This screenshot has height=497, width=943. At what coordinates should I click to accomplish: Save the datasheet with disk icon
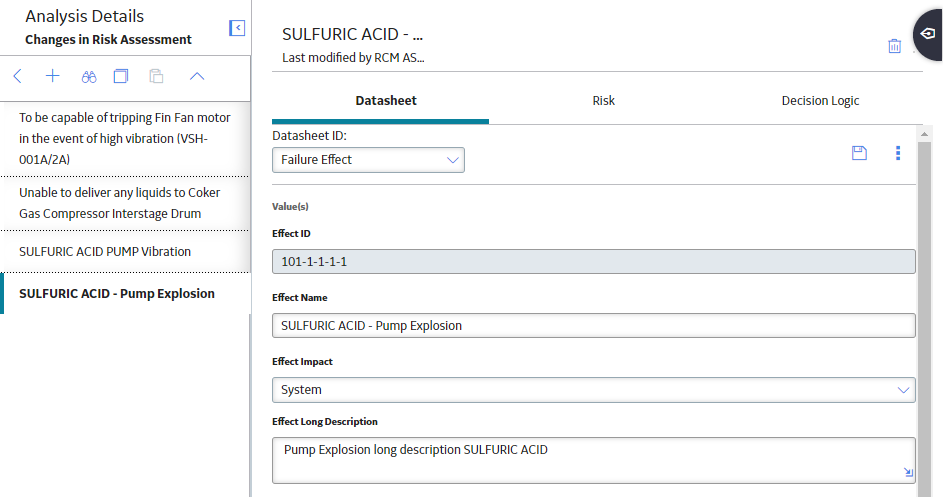(859, 153)
